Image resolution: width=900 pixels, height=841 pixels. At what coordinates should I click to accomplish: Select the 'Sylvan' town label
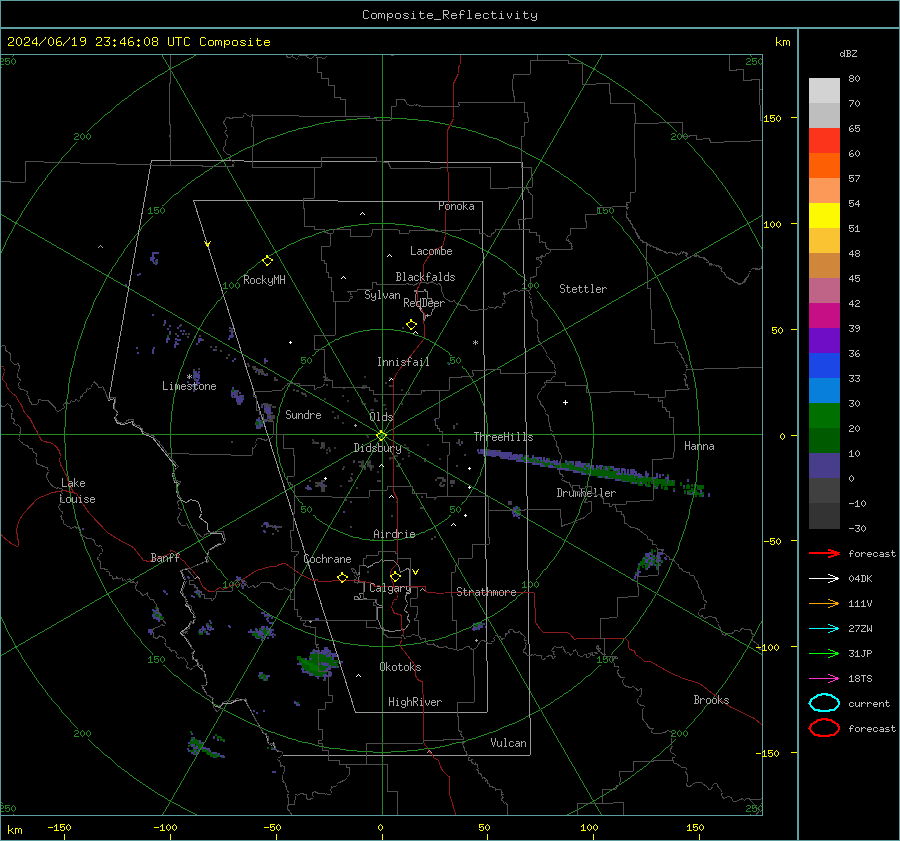click(x=382, y=295)
